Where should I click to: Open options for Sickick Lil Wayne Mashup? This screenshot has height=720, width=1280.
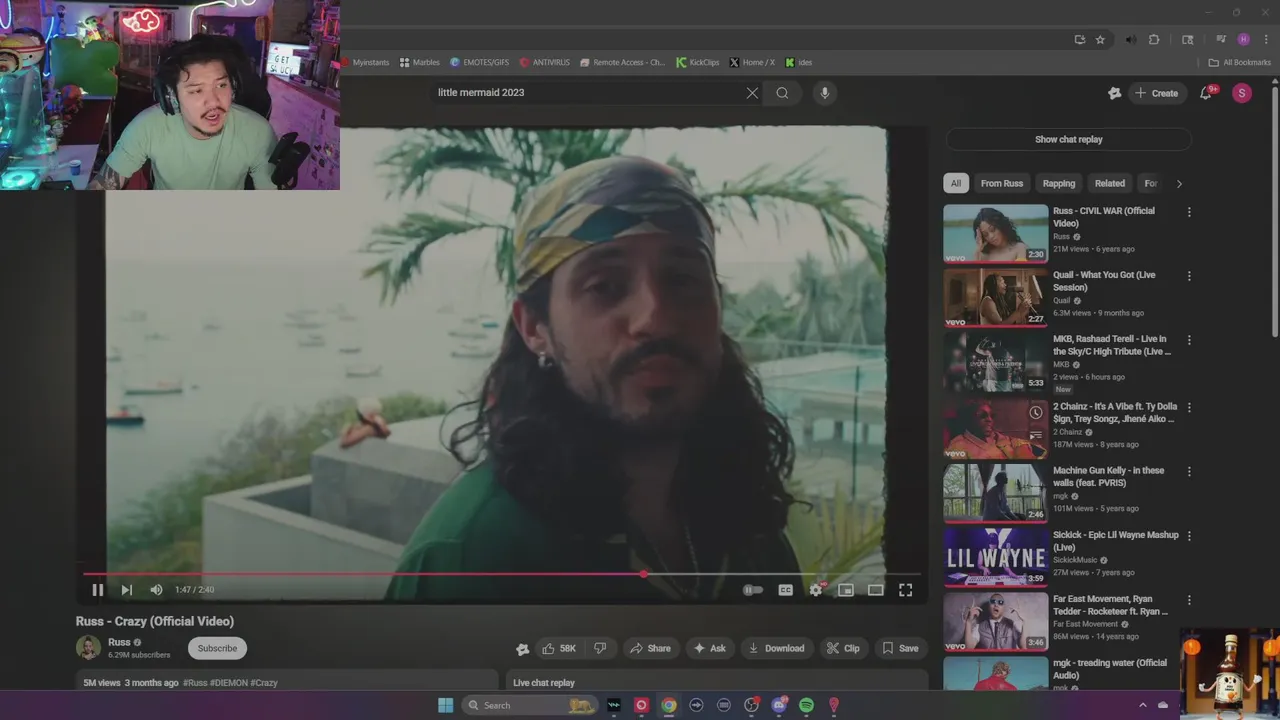click(1189, 536)
